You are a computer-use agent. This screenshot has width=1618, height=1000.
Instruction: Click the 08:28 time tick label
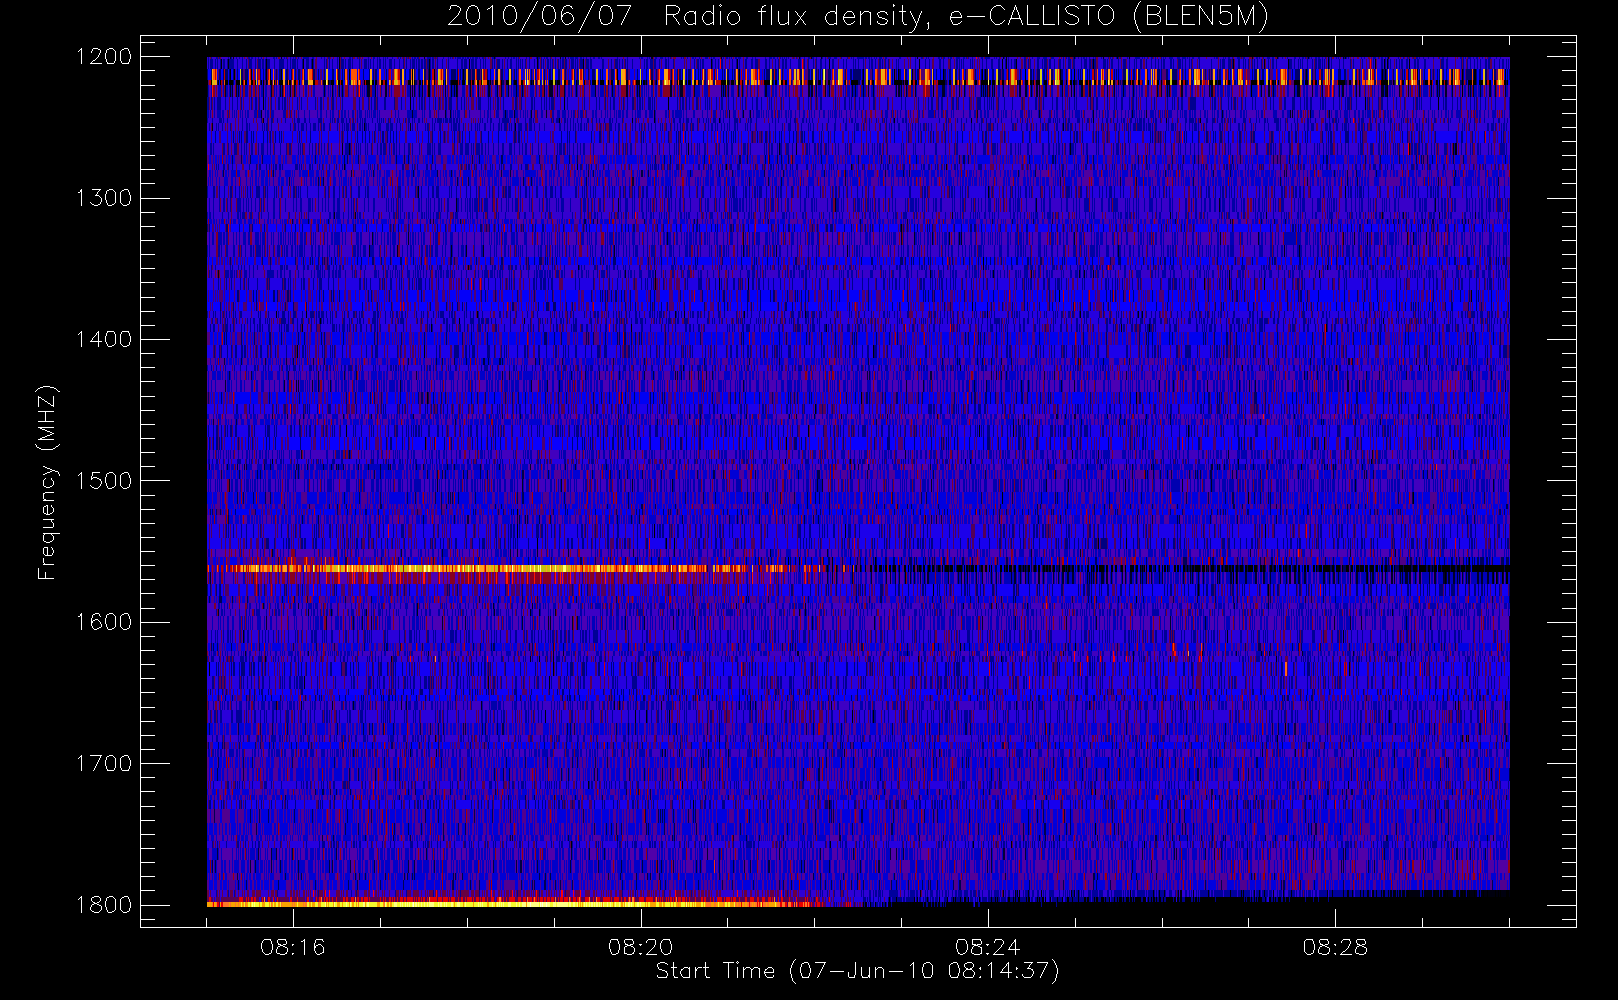tap(1334, 947)
